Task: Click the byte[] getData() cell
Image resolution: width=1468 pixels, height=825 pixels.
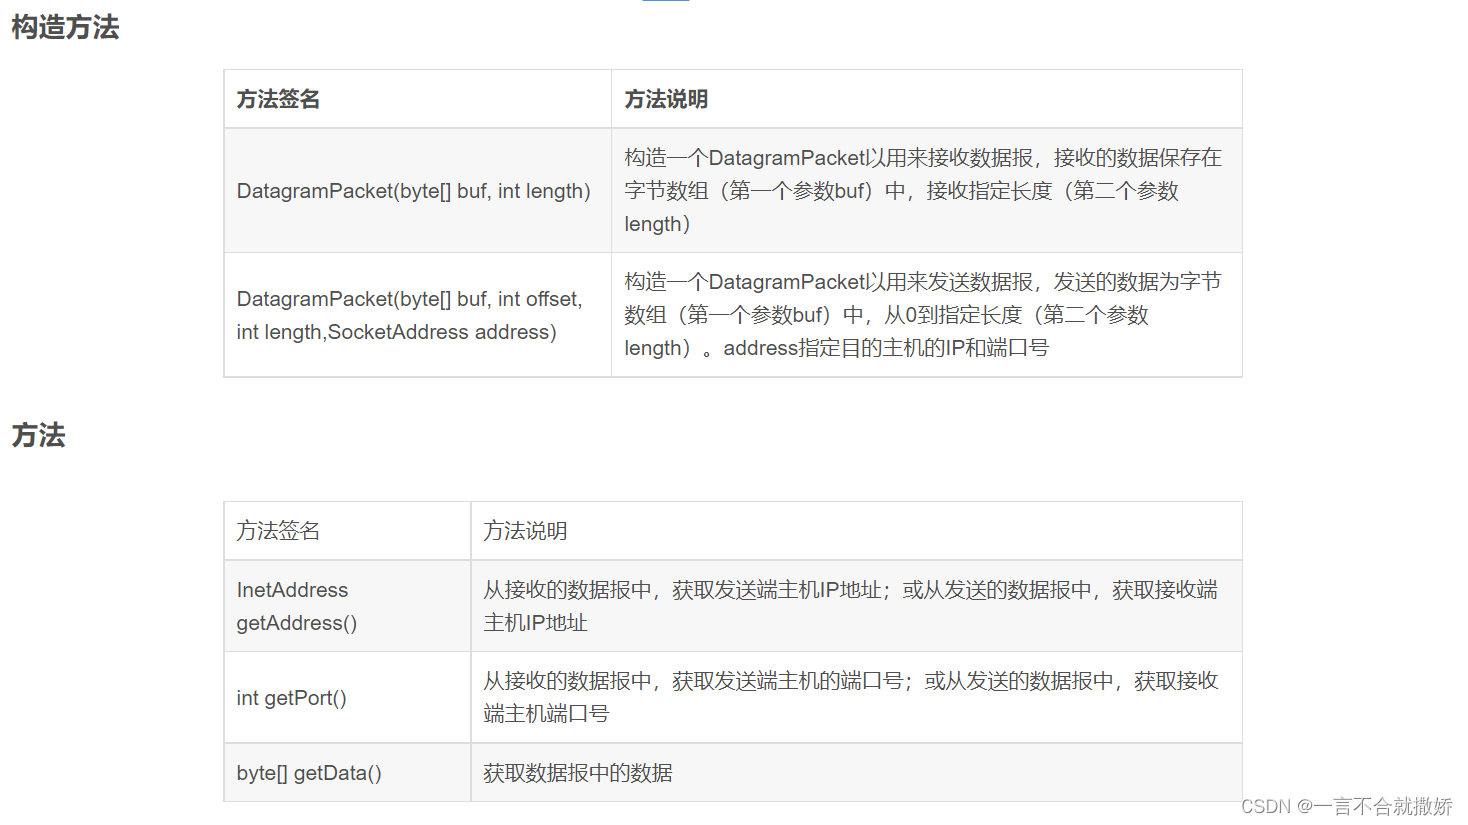Action: tap(309, 773)
